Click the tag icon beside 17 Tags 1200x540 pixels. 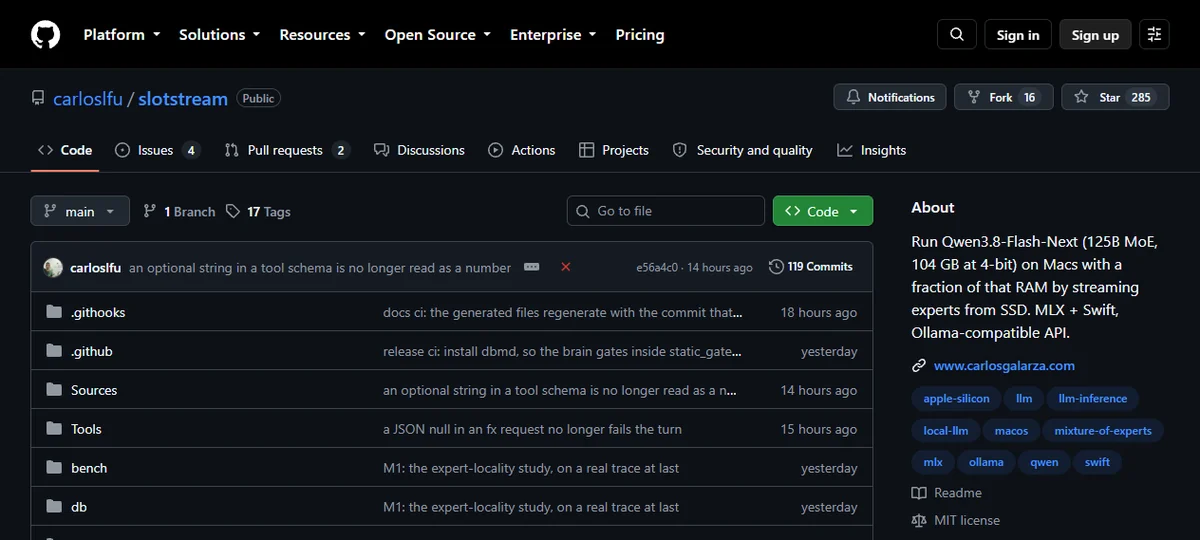point(233,211)
